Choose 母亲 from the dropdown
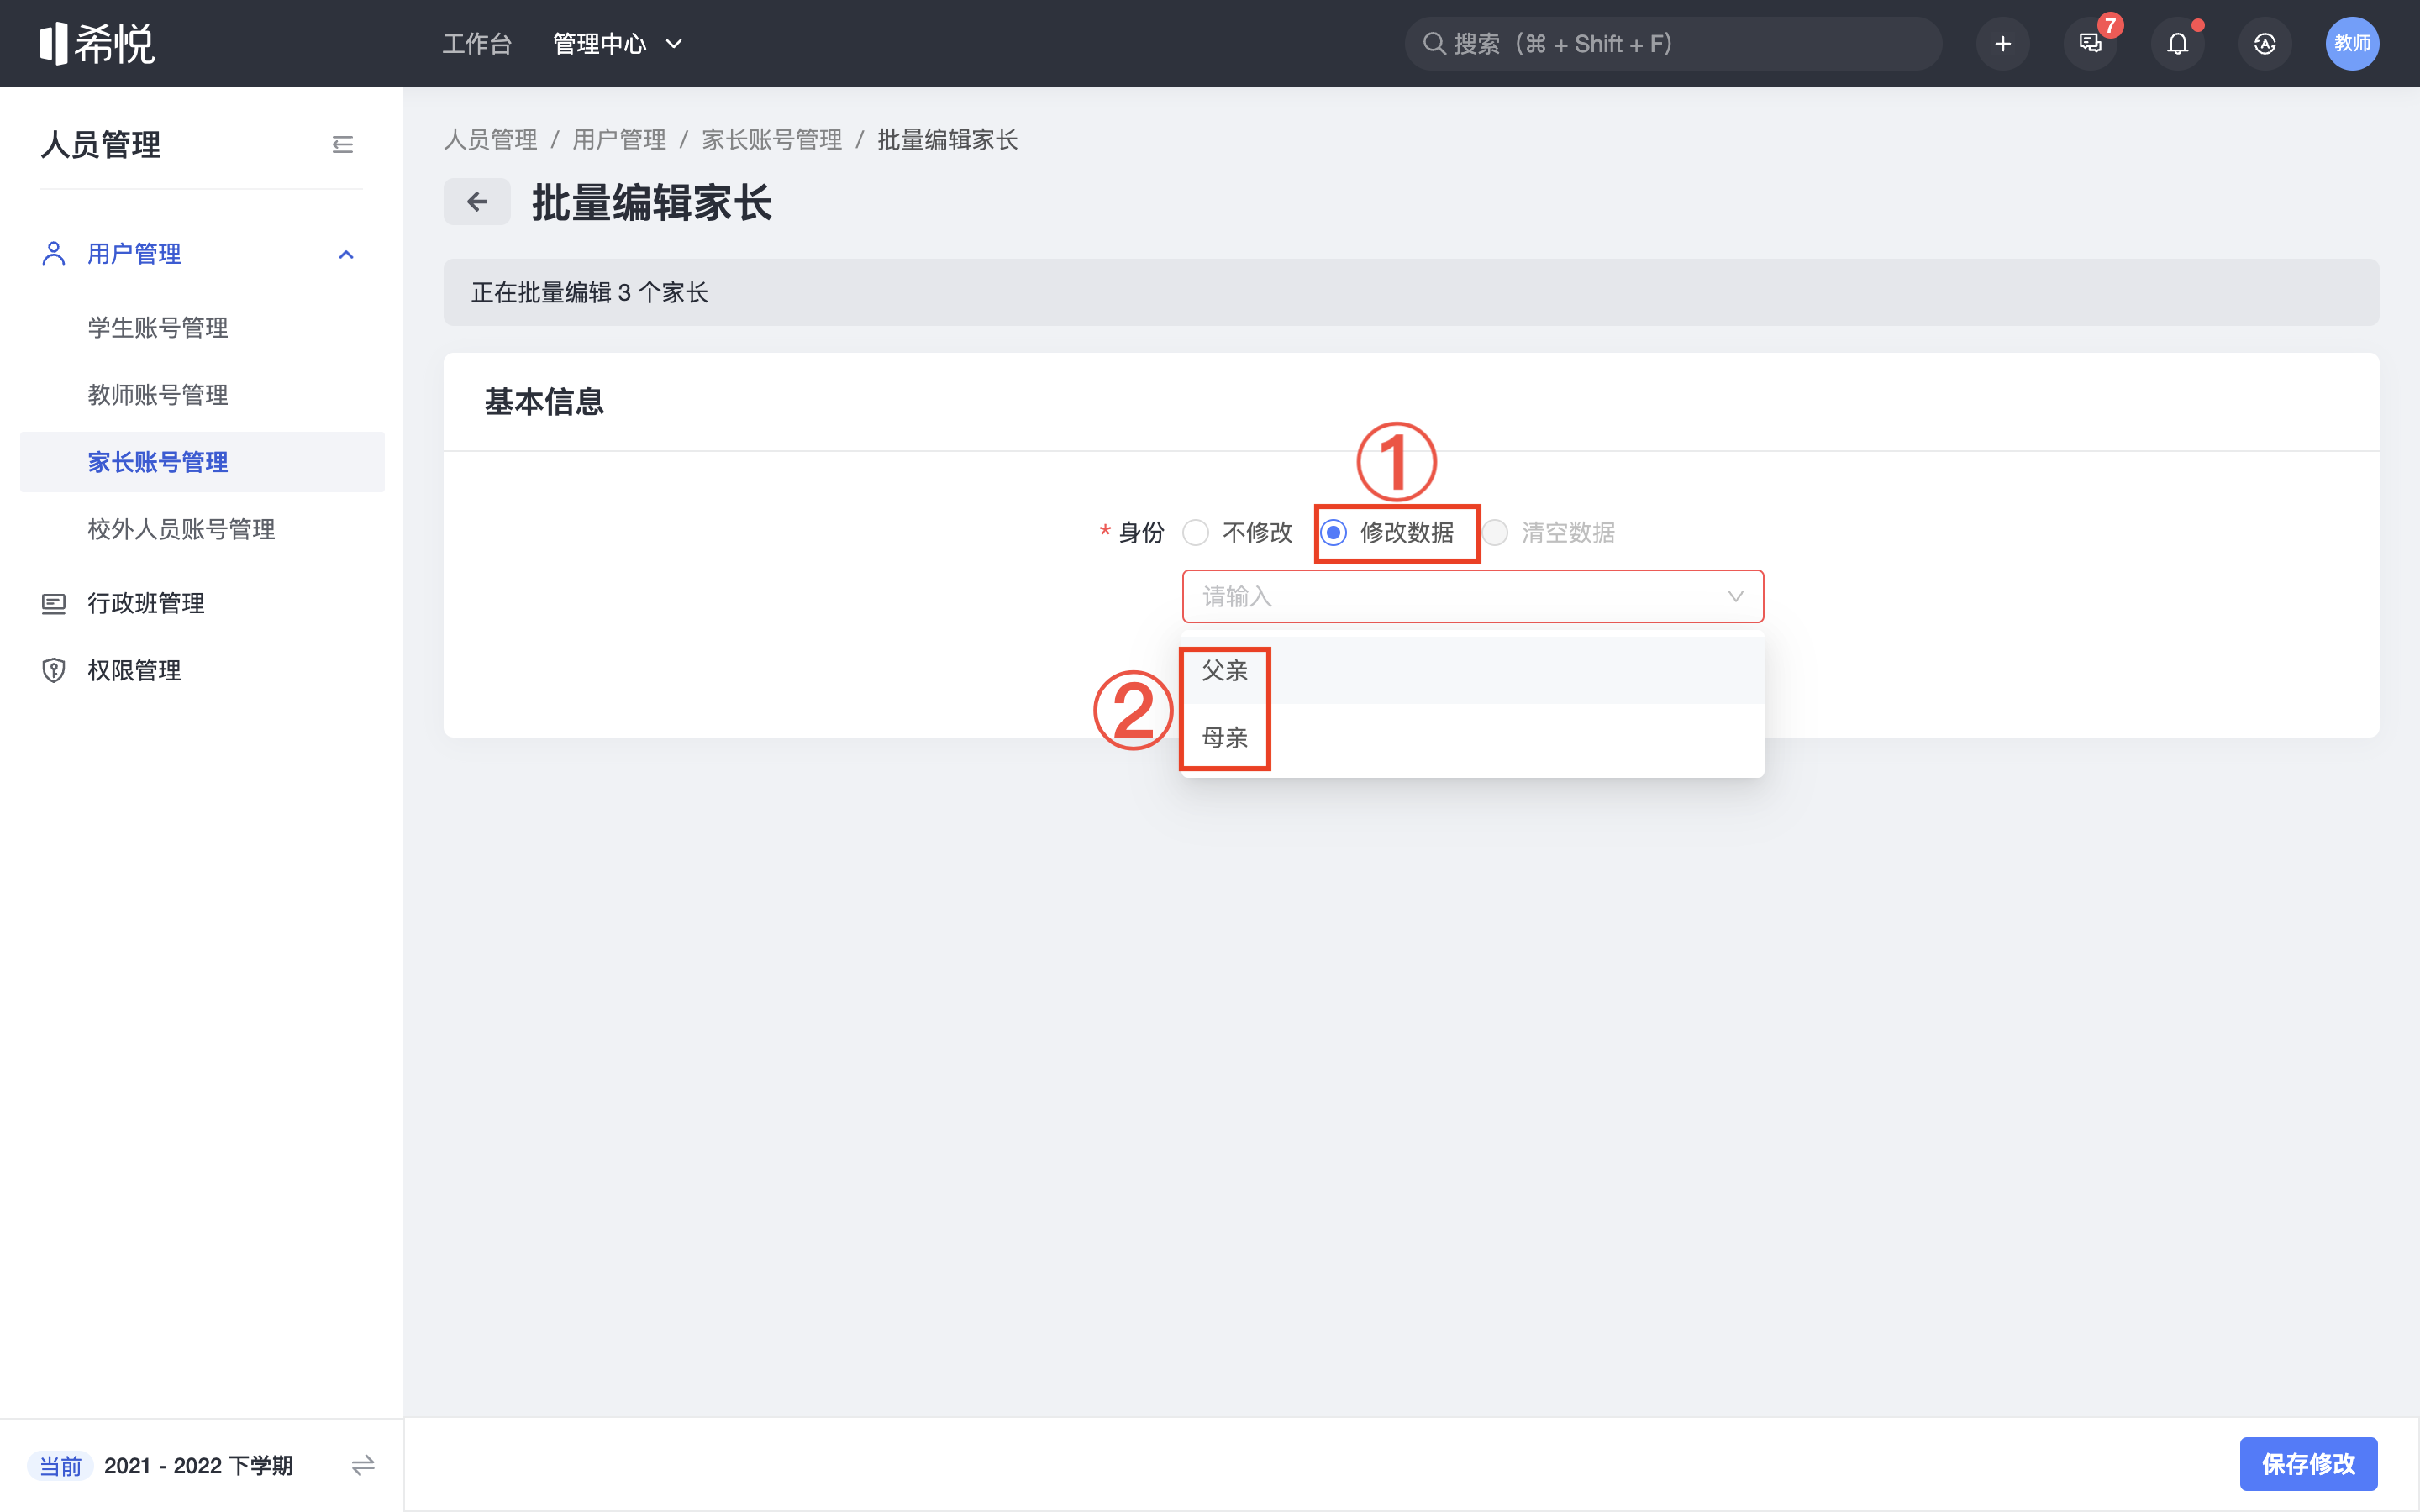2420x1512 pixels. click(1472, 738)
